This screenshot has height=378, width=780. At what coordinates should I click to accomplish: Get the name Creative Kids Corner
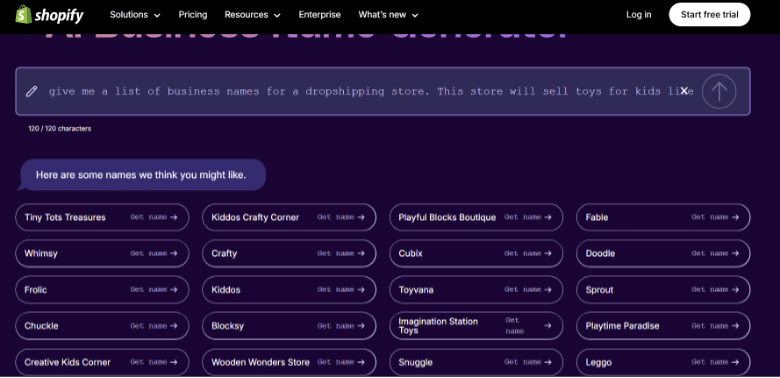pos(102,362)
